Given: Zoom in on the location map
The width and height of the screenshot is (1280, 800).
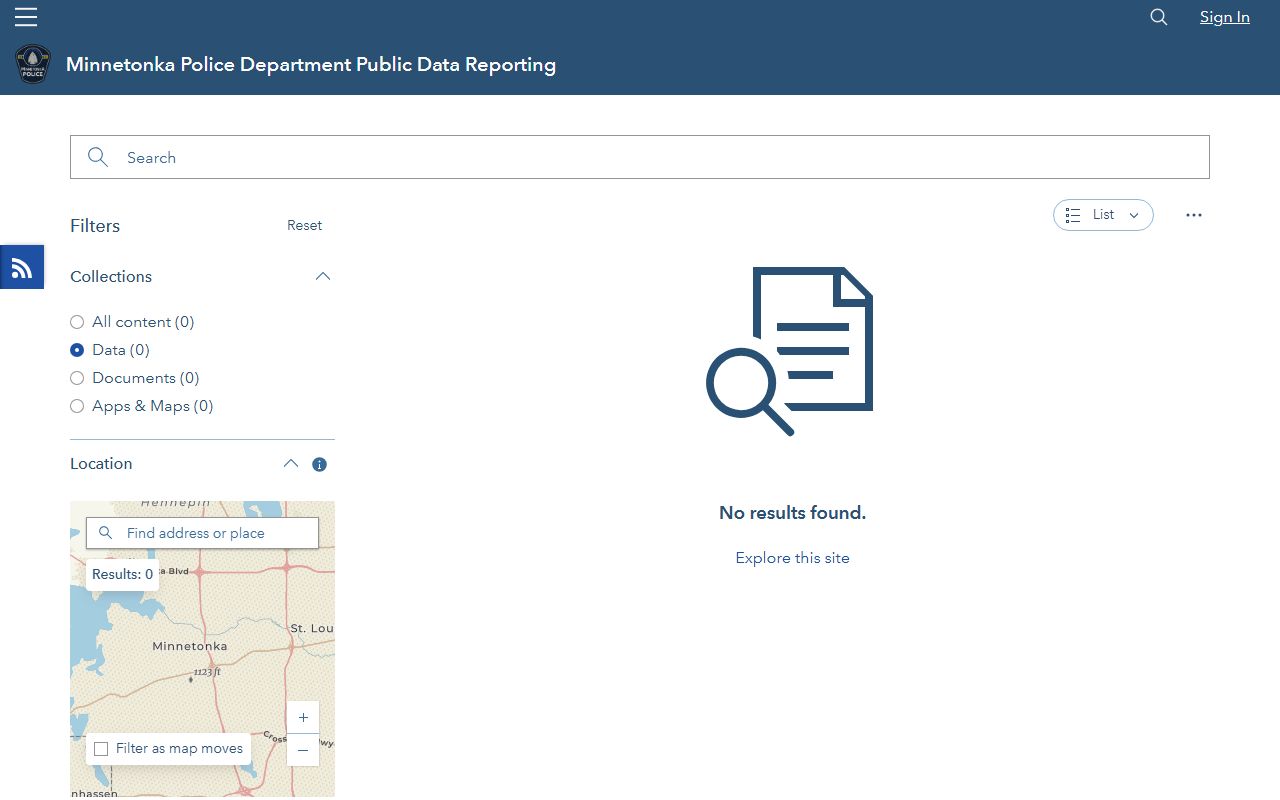Looking at the screenshot, I should [x=303, y=717].
